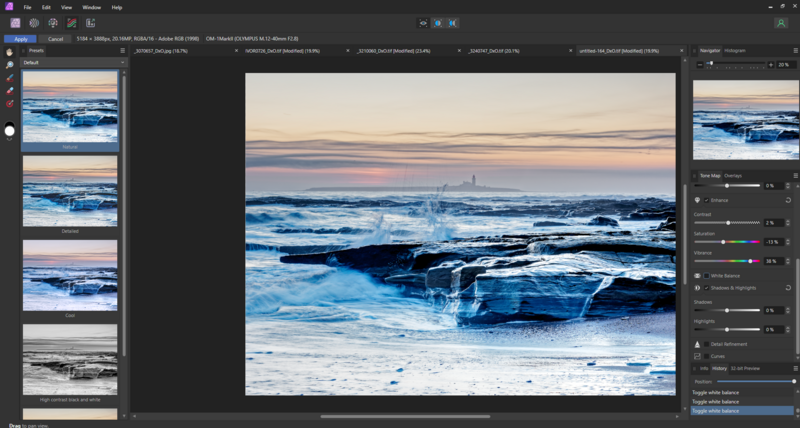Select the first Toggle white balance history entry
Viewport: 800px width, 428px height.
(742, 392)
